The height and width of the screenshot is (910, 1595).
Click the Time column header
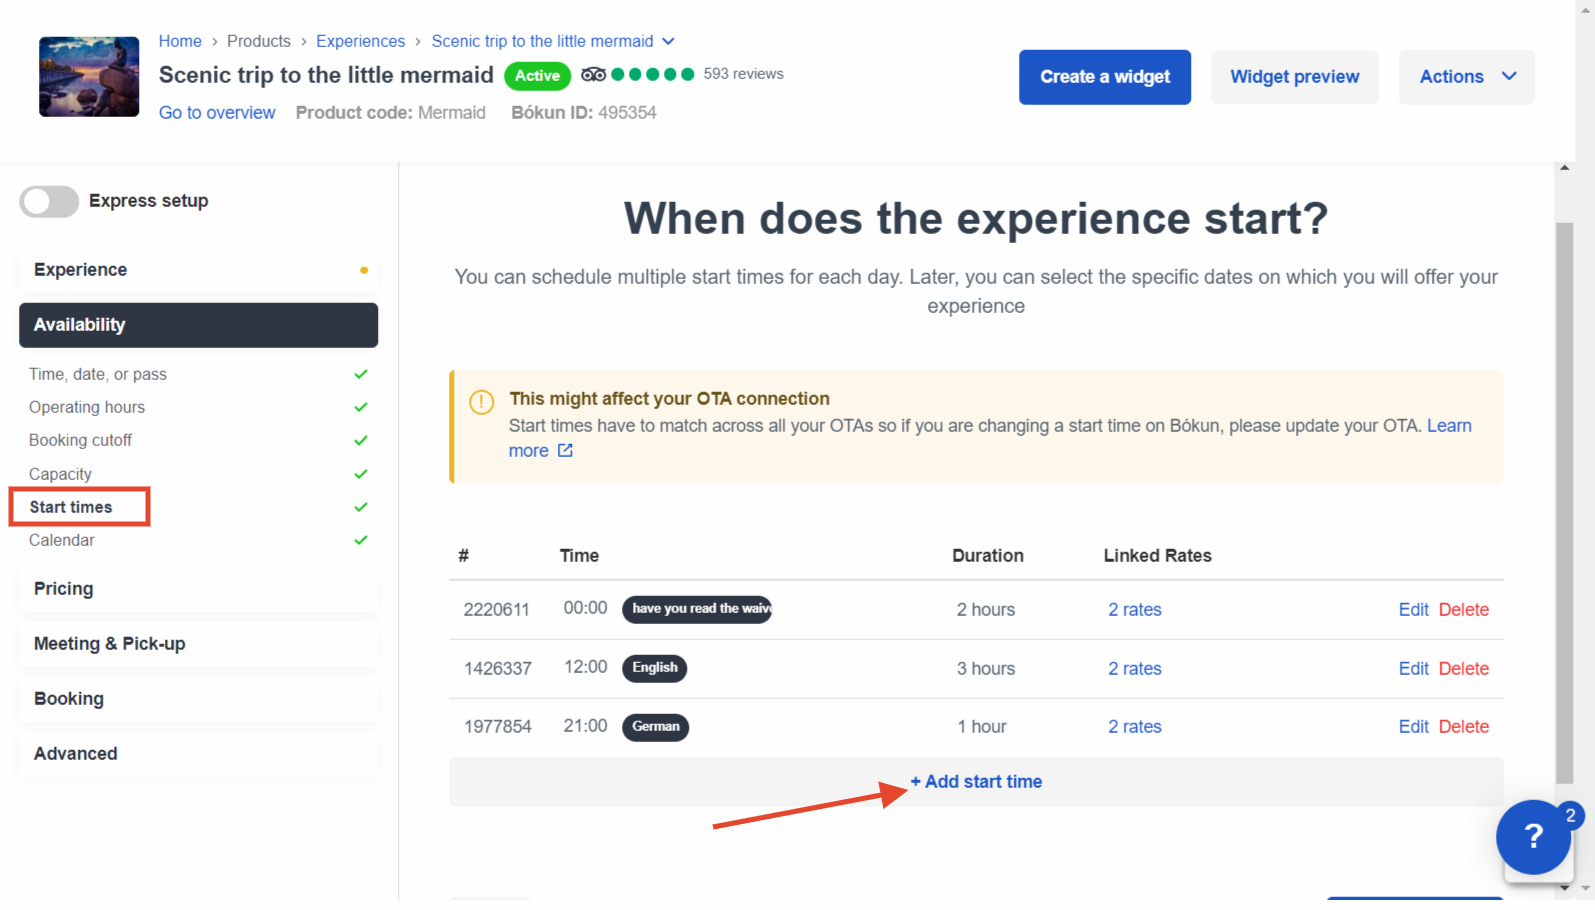pyautogui.click(x=579, y=556)
